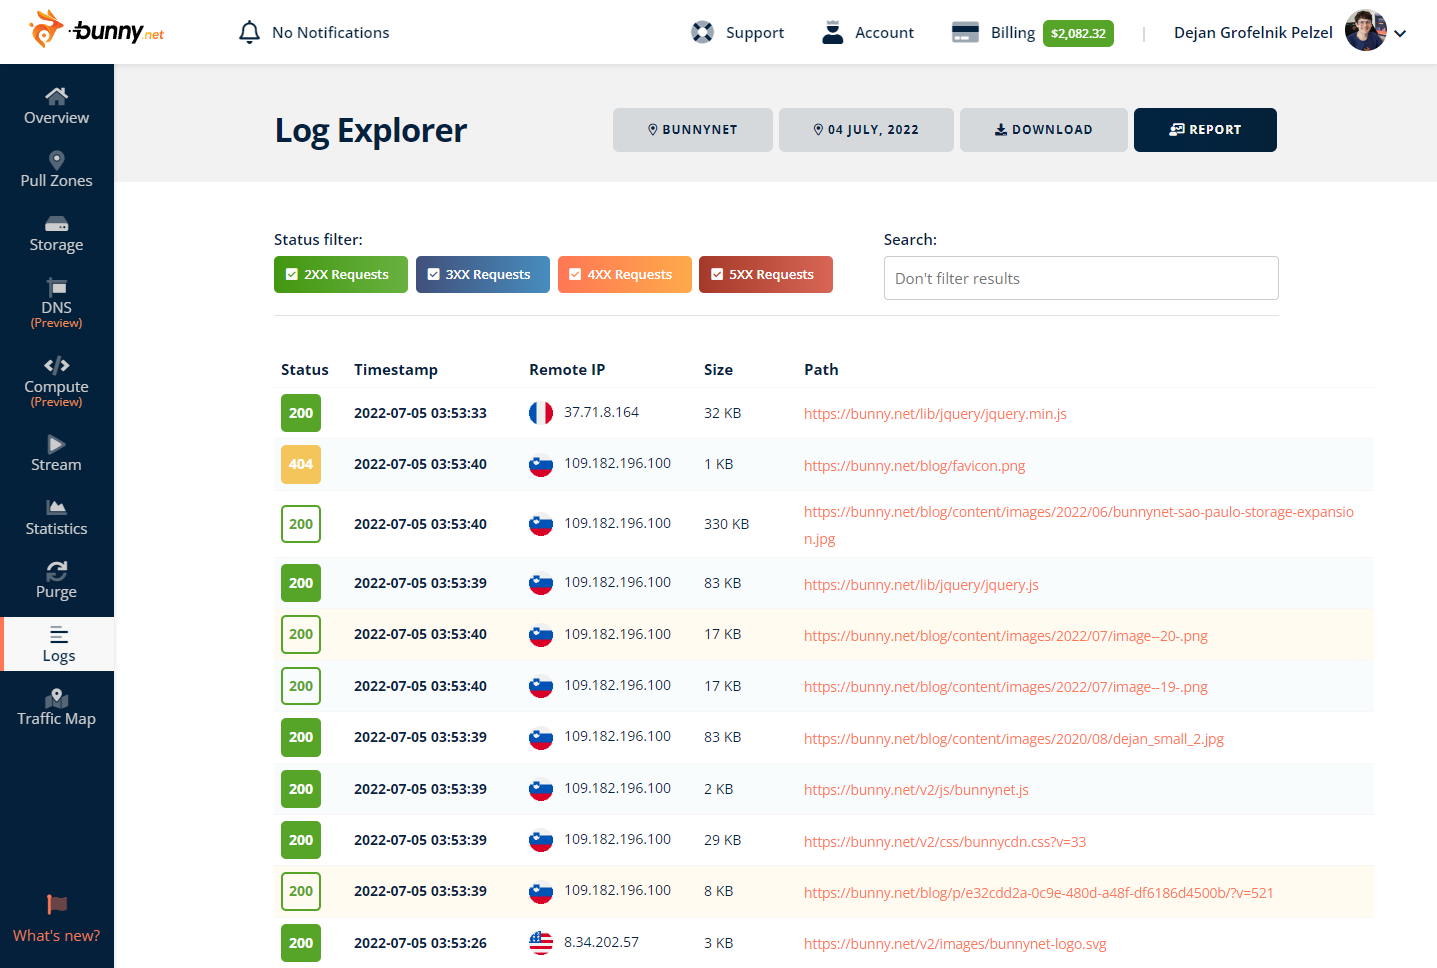Click the Support lifebuoy icon
This screenshot has width=1437, height=968.
pos(703,33)
